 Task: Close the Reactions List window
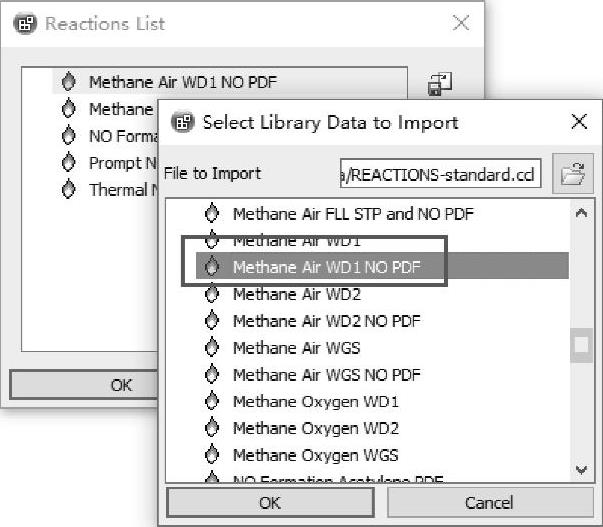click(x=461, y=23)
